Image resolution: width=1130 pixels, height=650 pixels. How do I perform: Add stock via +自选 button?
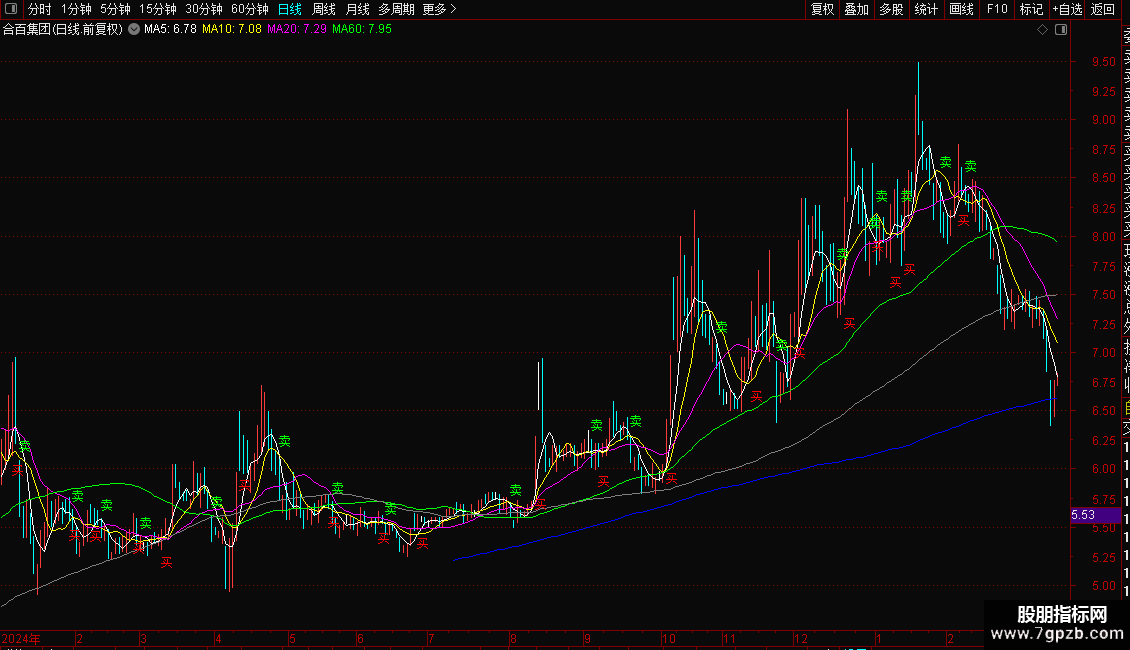click(1067, 9)
